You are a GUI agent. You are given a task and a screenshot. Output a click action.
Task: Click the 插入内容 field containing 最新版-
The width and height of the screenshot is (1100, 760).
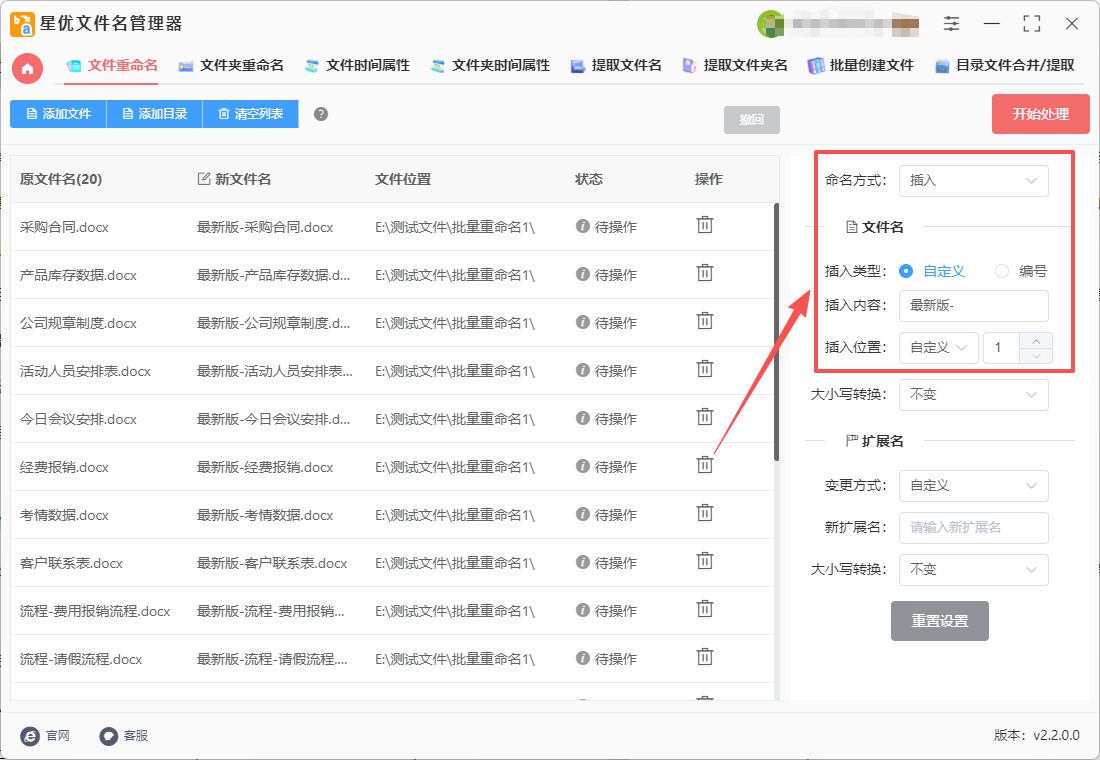point(974,305)
